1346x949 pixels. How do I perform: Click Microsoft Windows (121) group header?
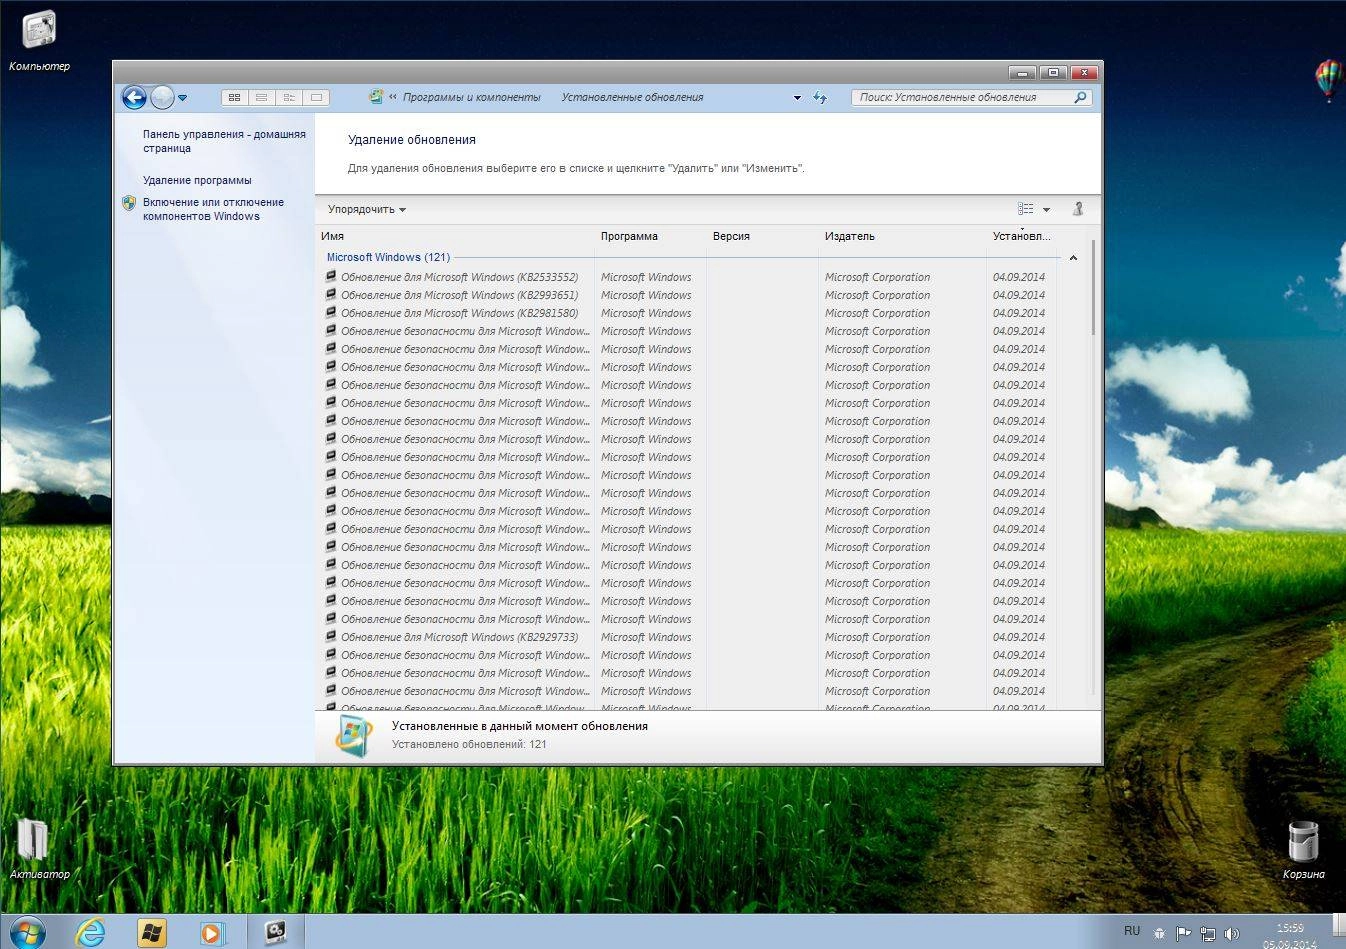[x=388, y=257]
